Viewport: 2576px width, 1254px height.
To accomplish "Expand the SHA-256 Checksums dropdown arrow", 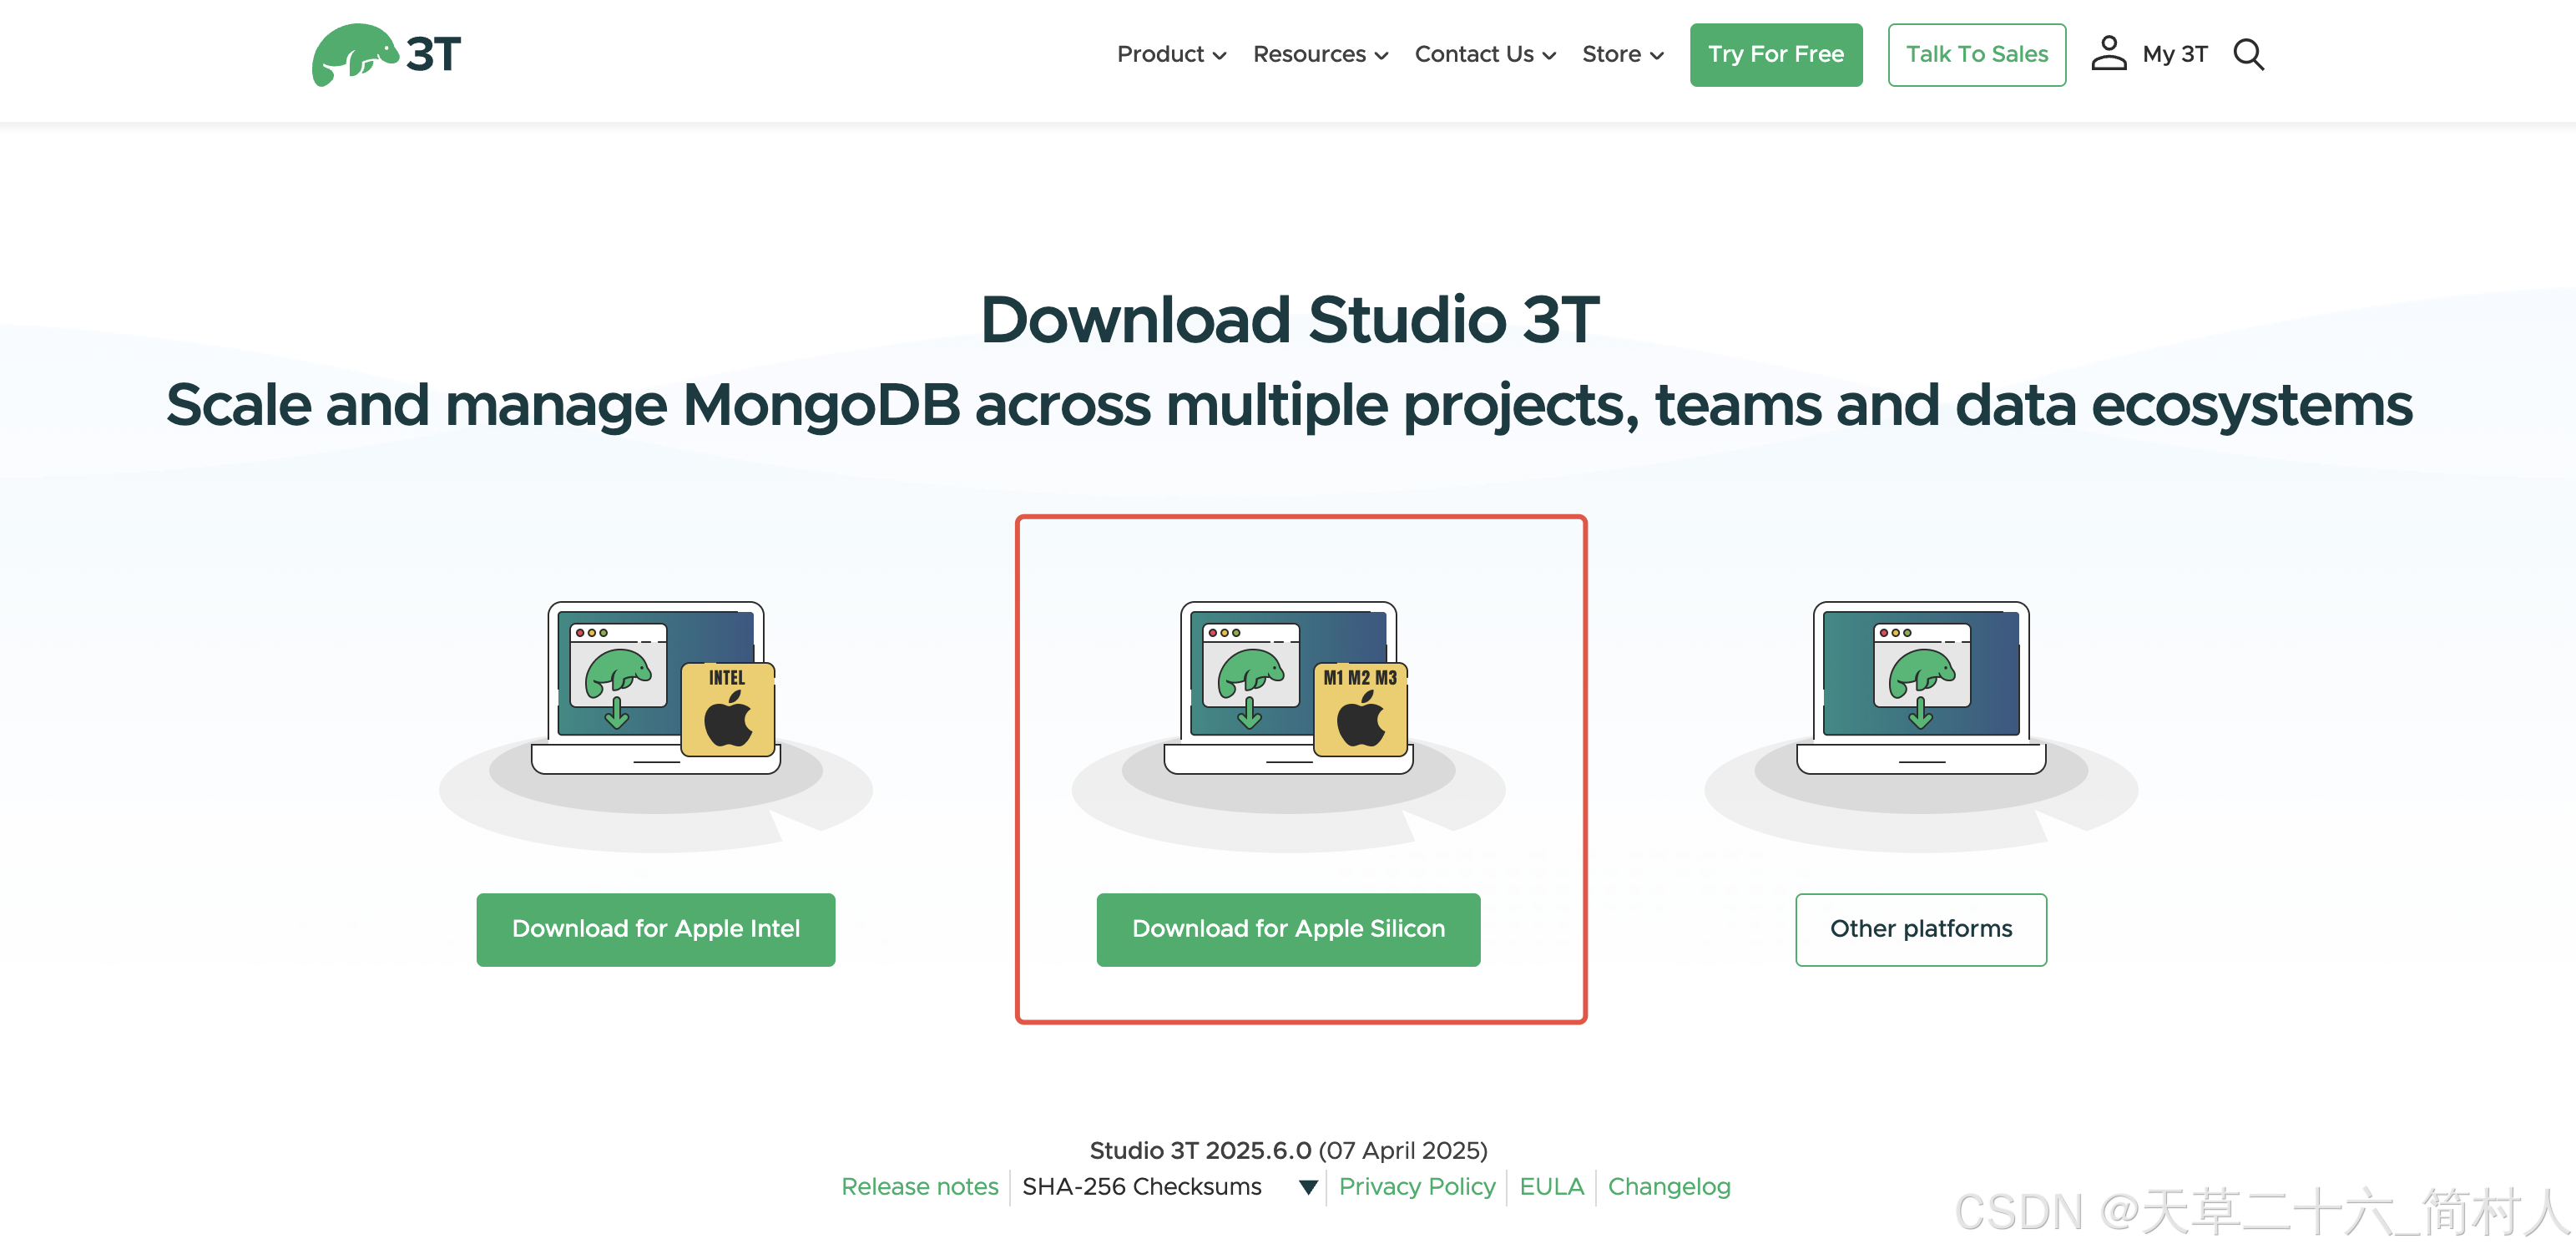I will (1307, 1187).
